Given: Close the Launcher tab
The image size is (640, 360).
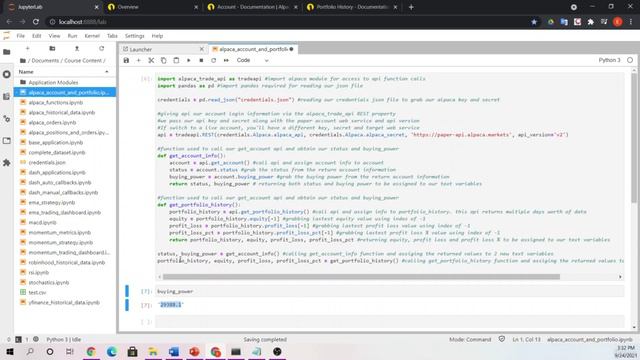Looking at the screenshot, I should 202,49.
